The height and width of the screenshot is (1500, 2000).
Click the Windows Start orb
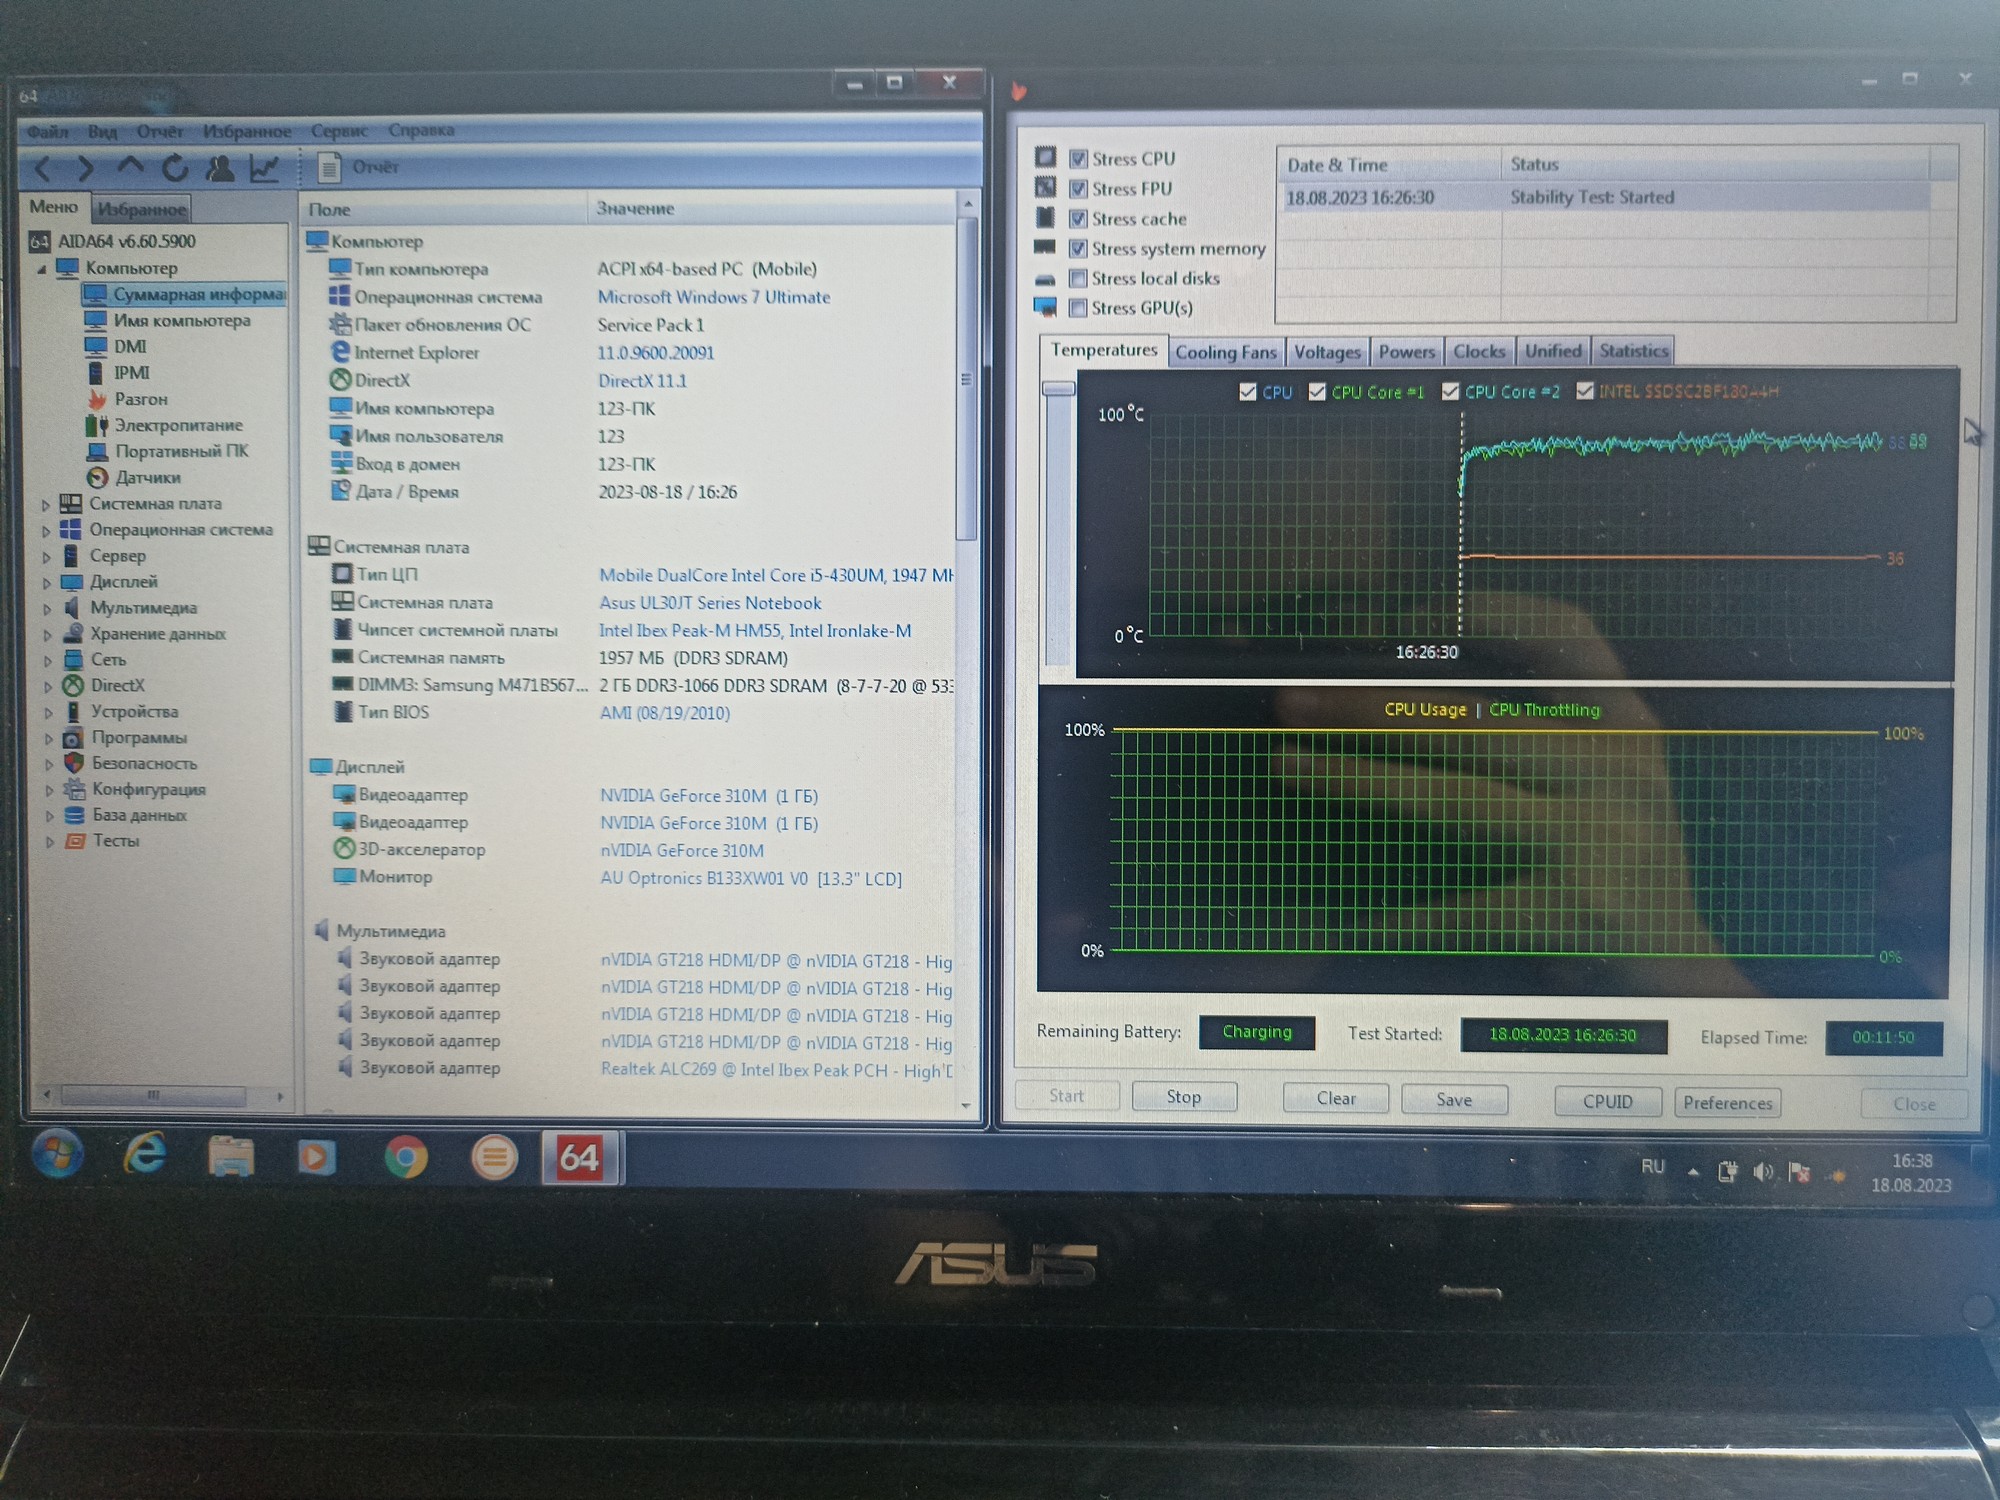pyautogui.click(x=57, y=1154)
